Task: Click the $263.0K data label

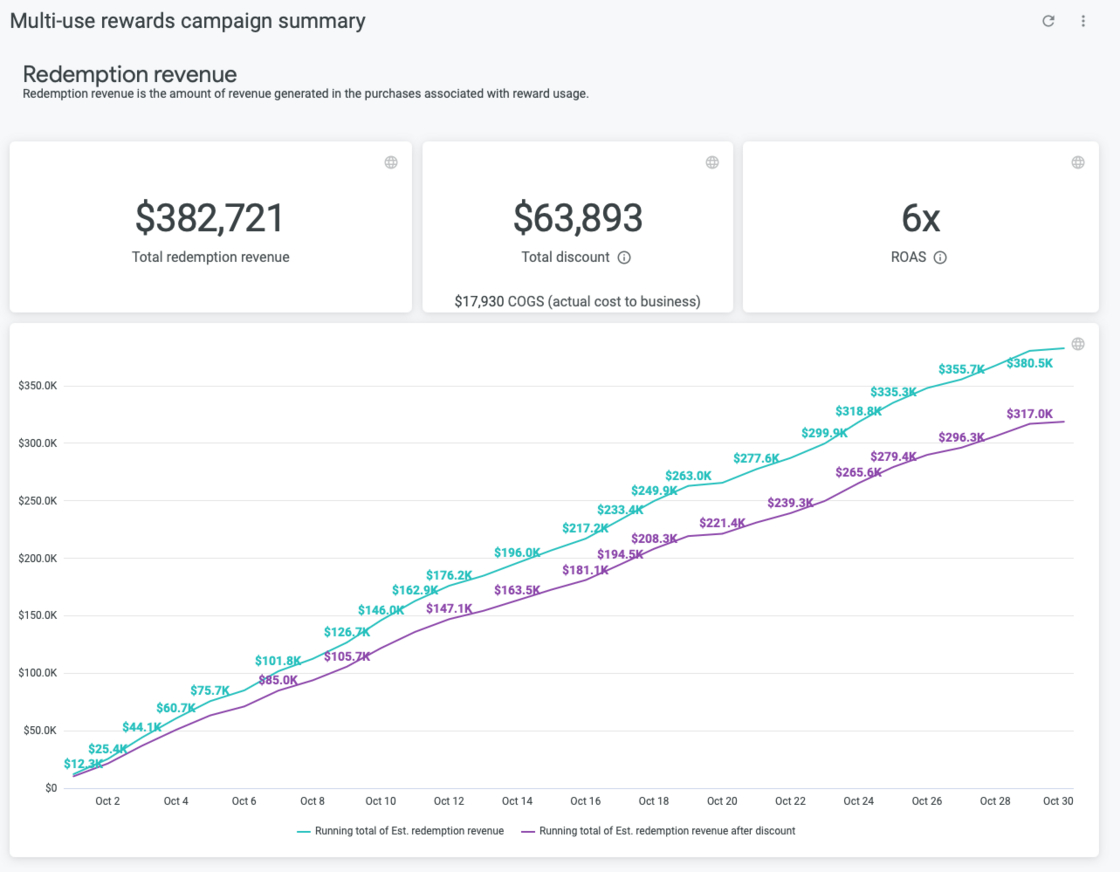Action: pos(689,476)
